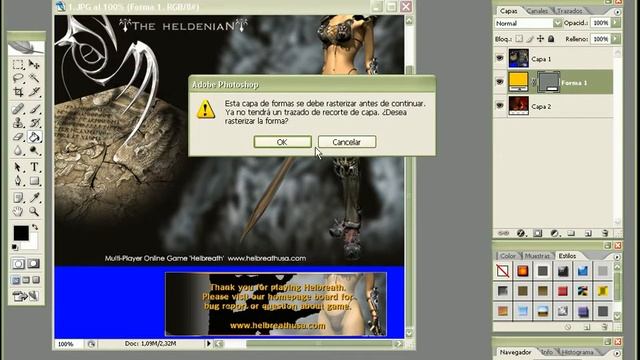Swap foreground and background colors
The height and width of the screenshot is (360, 640).
coord(35,227)
